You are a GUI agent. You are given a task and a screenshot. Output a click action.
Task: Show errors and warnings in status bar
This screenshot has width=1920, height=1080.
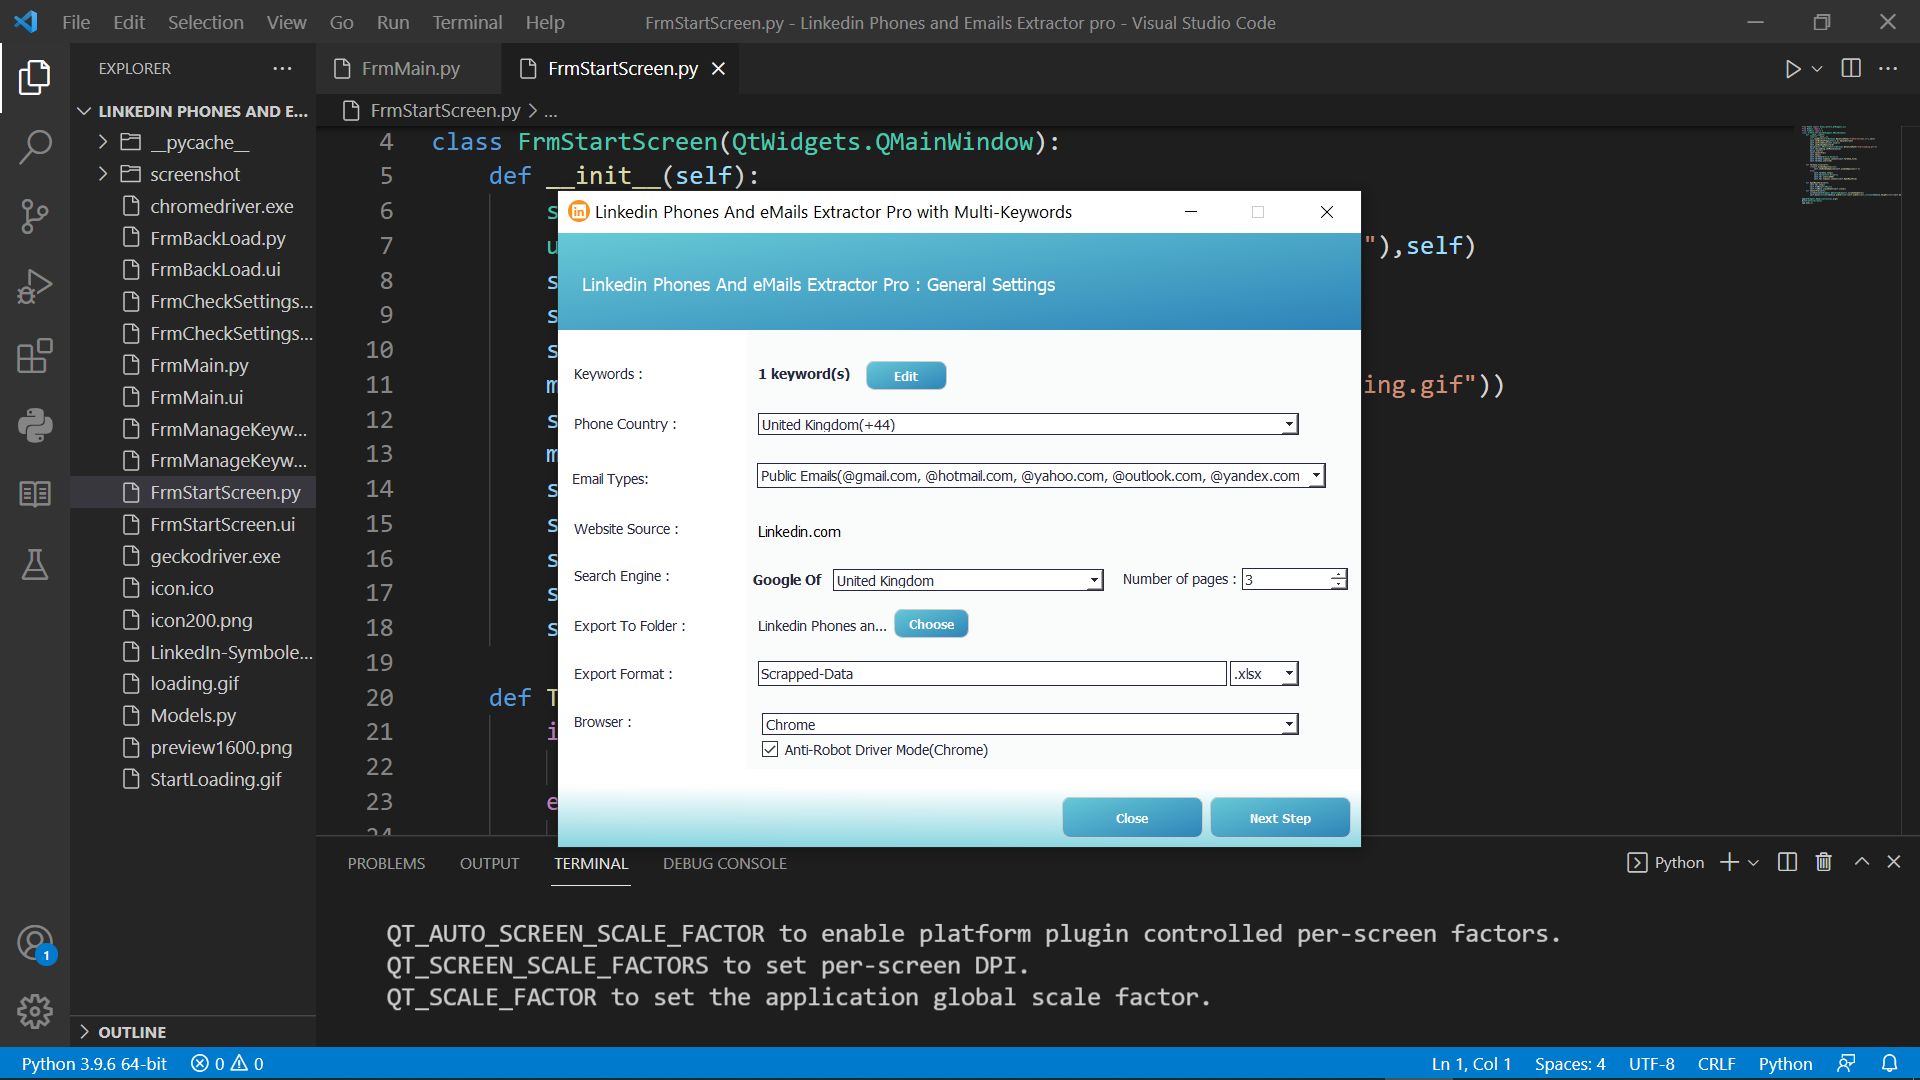click(227, 1063)
